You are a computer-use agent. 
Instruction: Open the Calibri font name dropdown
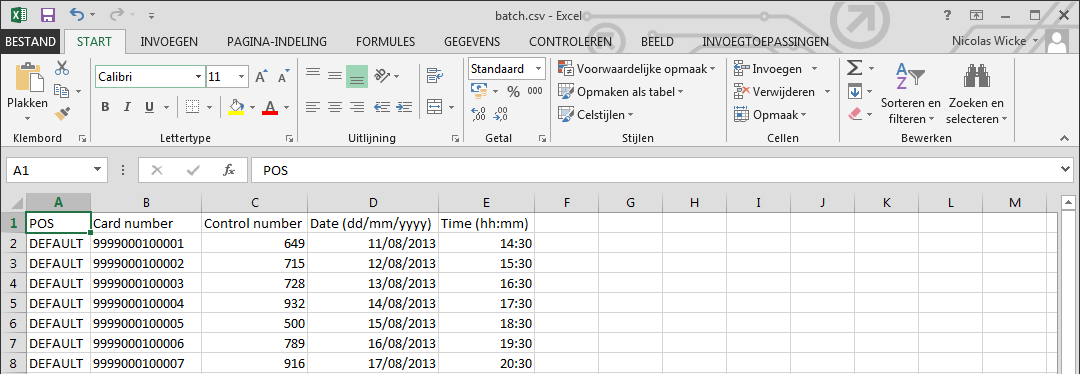[199, 76]
